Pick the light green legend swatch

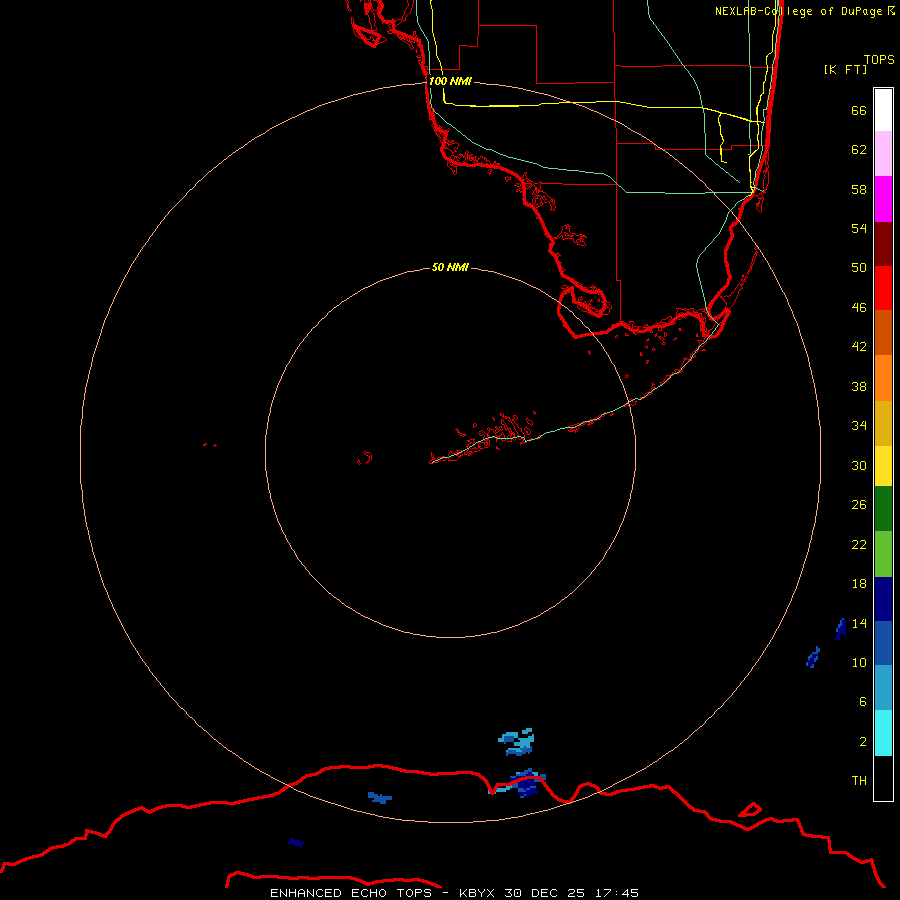pos(883,553)
